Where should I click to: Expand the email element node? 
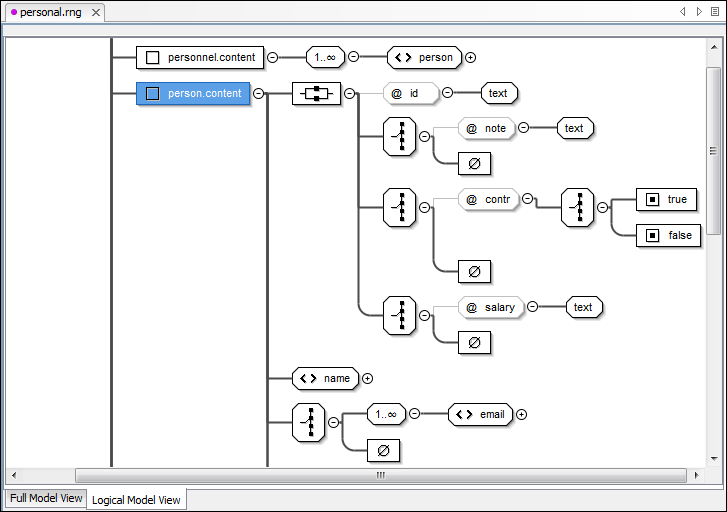(521, 414)
